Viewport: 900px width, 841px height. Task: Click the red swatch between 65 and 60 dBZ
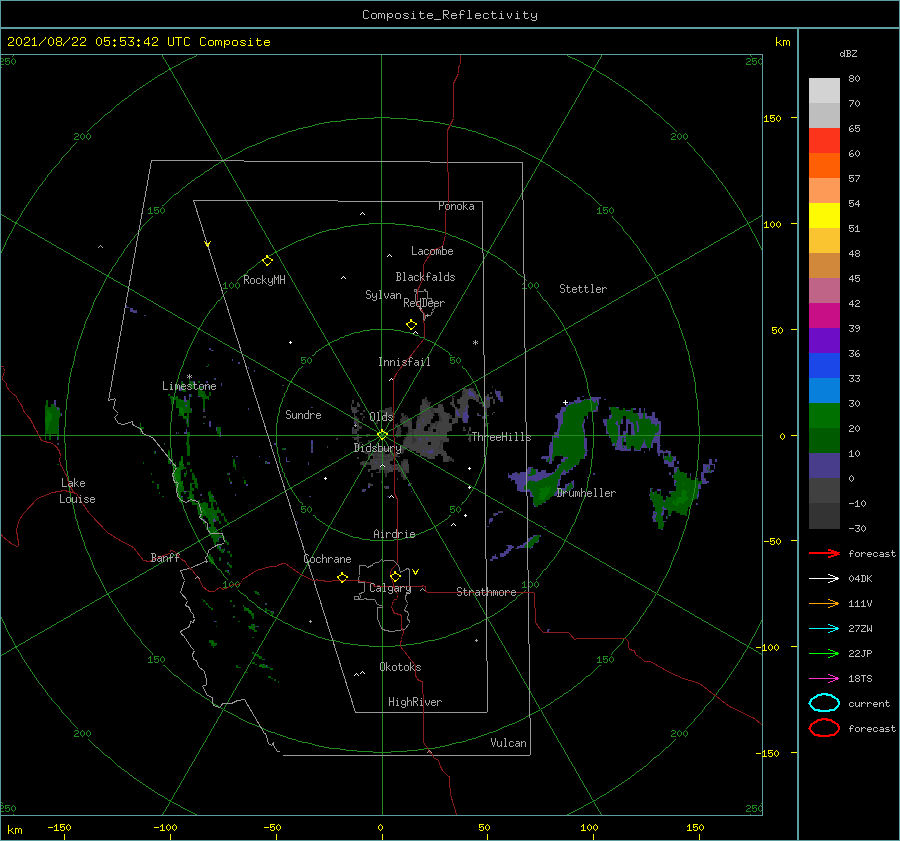(x=824, y=141)
